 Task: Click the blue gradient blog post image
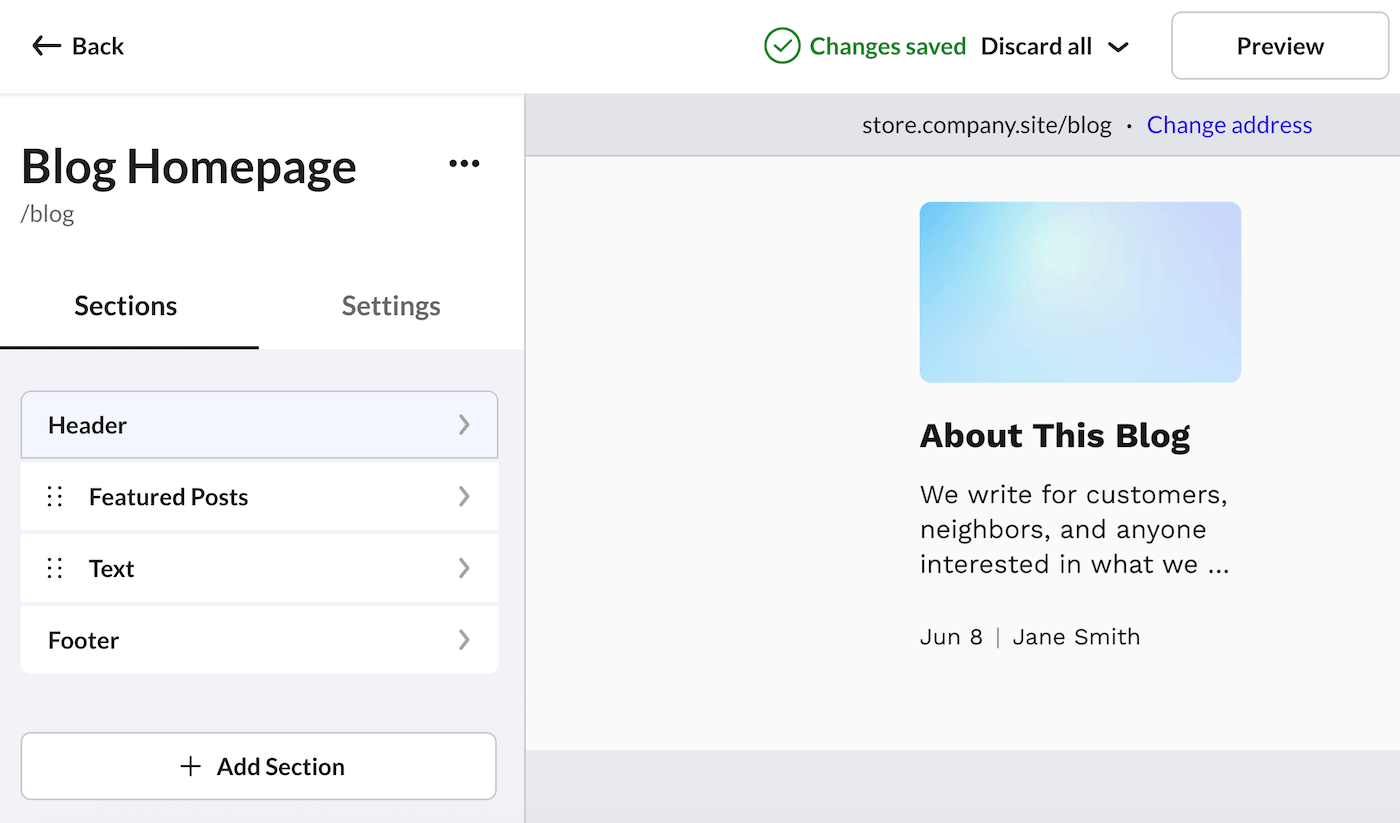point(1080,292)
